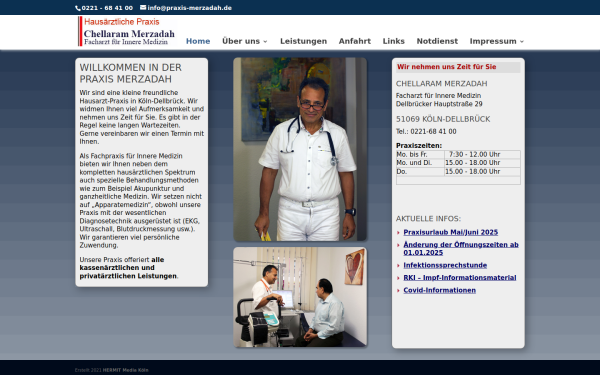The width and height of the screenshot is (600, 375).
Task: Click red bullet arrow beside Infektionssprechstunde
Action: click(x=398, y=266)
